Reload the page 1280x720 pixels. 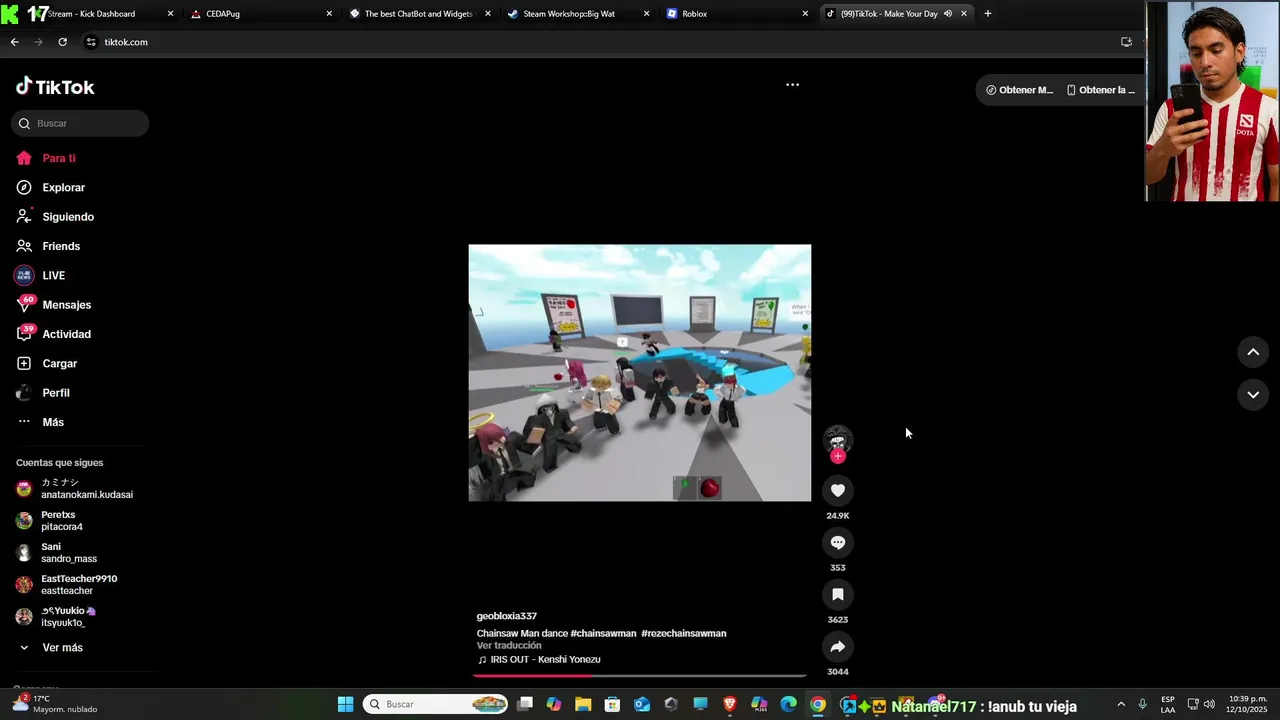pos(62,42)
